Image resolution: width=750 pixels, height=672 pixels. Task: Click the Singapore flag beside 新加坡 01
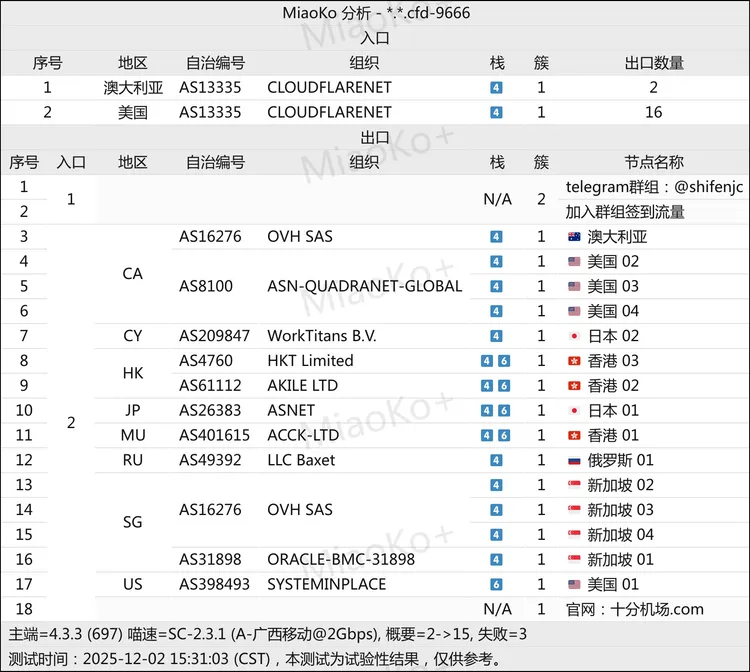click(573, 559)
